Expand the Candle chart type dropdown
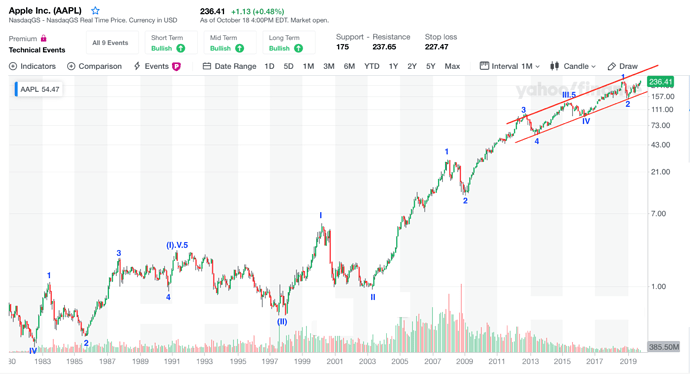Image resolution: width=690 pixels, height=374 pixels. pyautogui.click(x=573, y=66)
